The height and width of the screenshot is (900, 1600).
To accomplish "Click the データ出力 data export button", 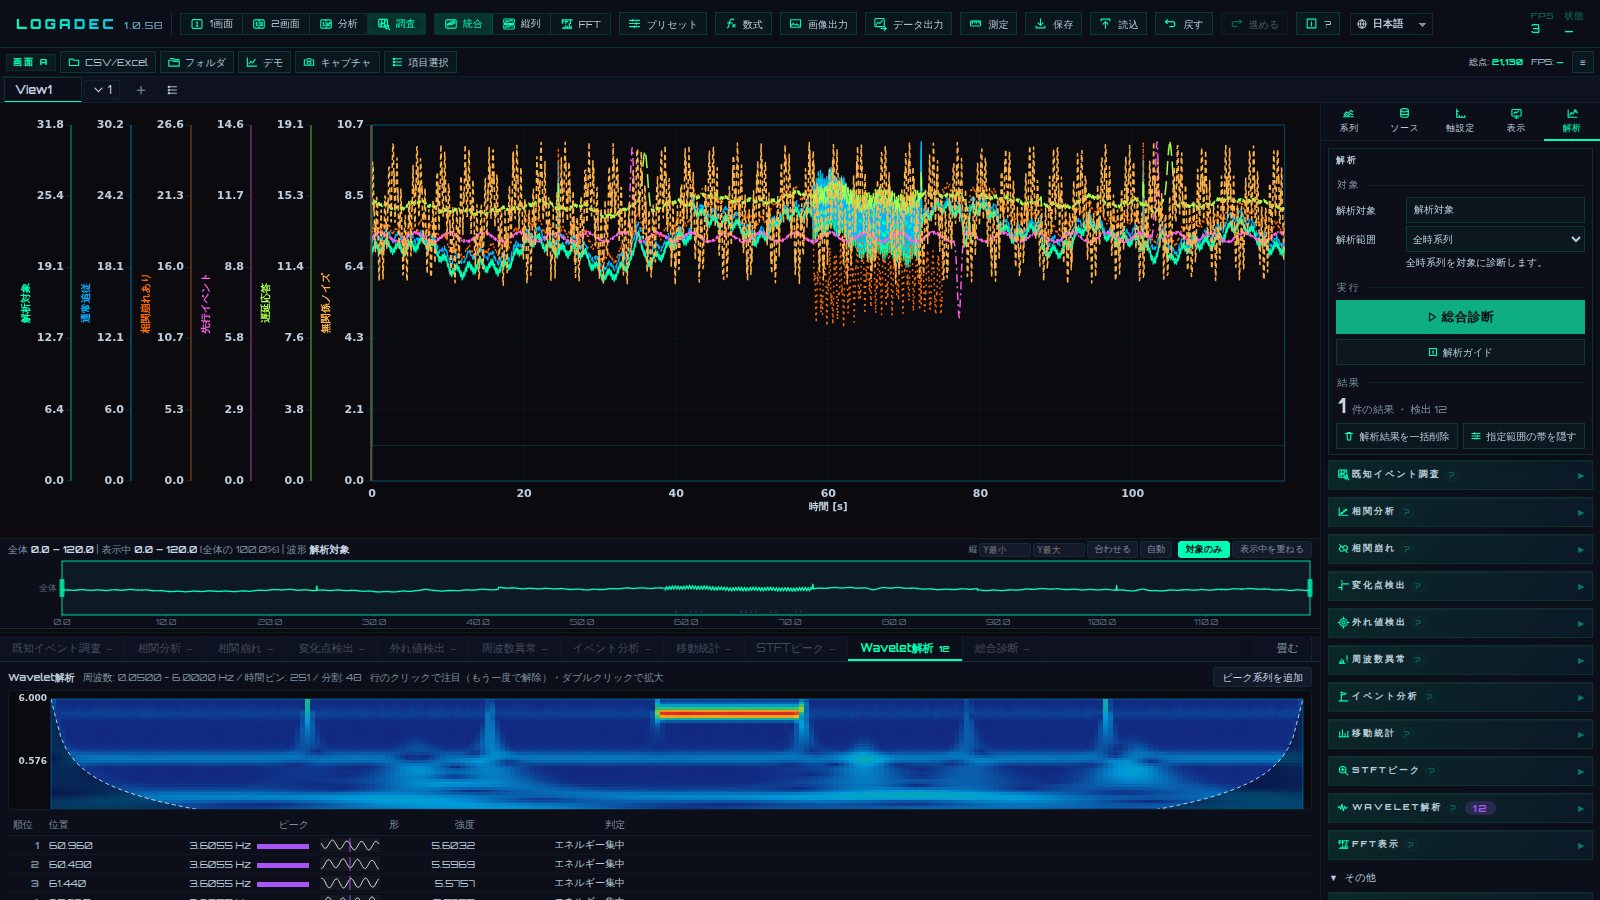I will [909, 24].
